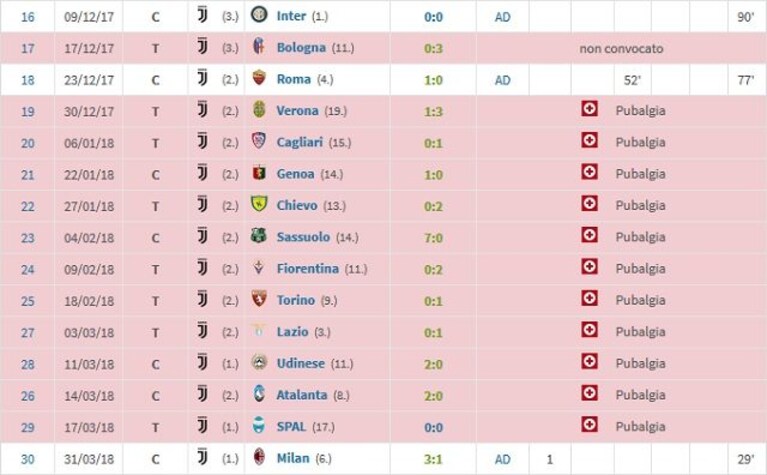Open the 3:1 result against Milan
The width and height of the screenshot is (767, 475).
433,459
